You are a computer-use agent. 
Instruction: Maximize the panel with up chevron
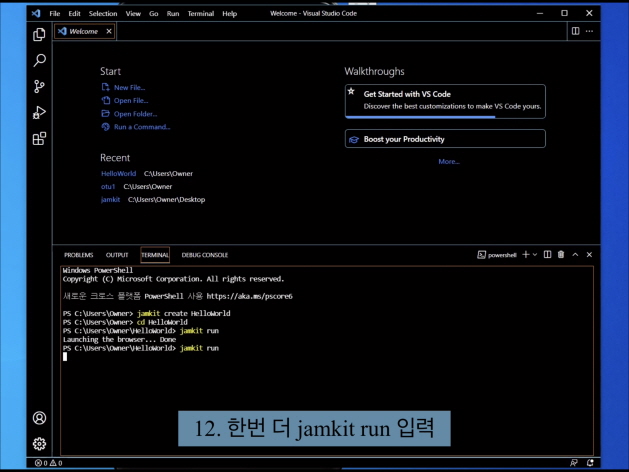tap(575, 255)
